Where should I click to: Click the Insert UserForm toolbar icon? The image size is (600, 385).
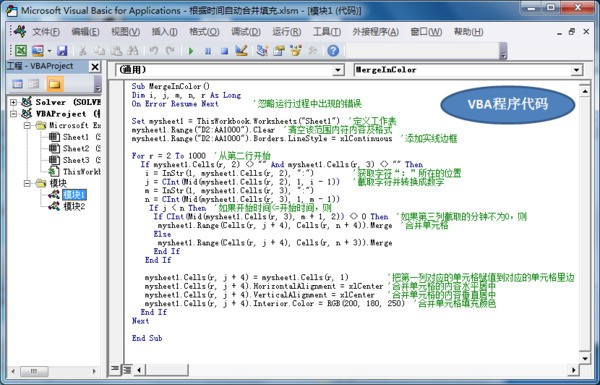pos(38,51)
